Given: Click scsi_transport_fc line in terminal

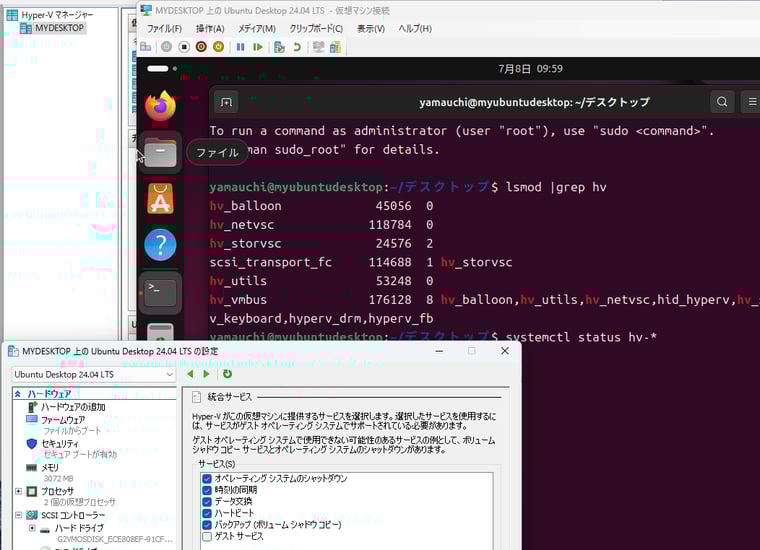Looking at the screenshot, I should click(361, 262).
